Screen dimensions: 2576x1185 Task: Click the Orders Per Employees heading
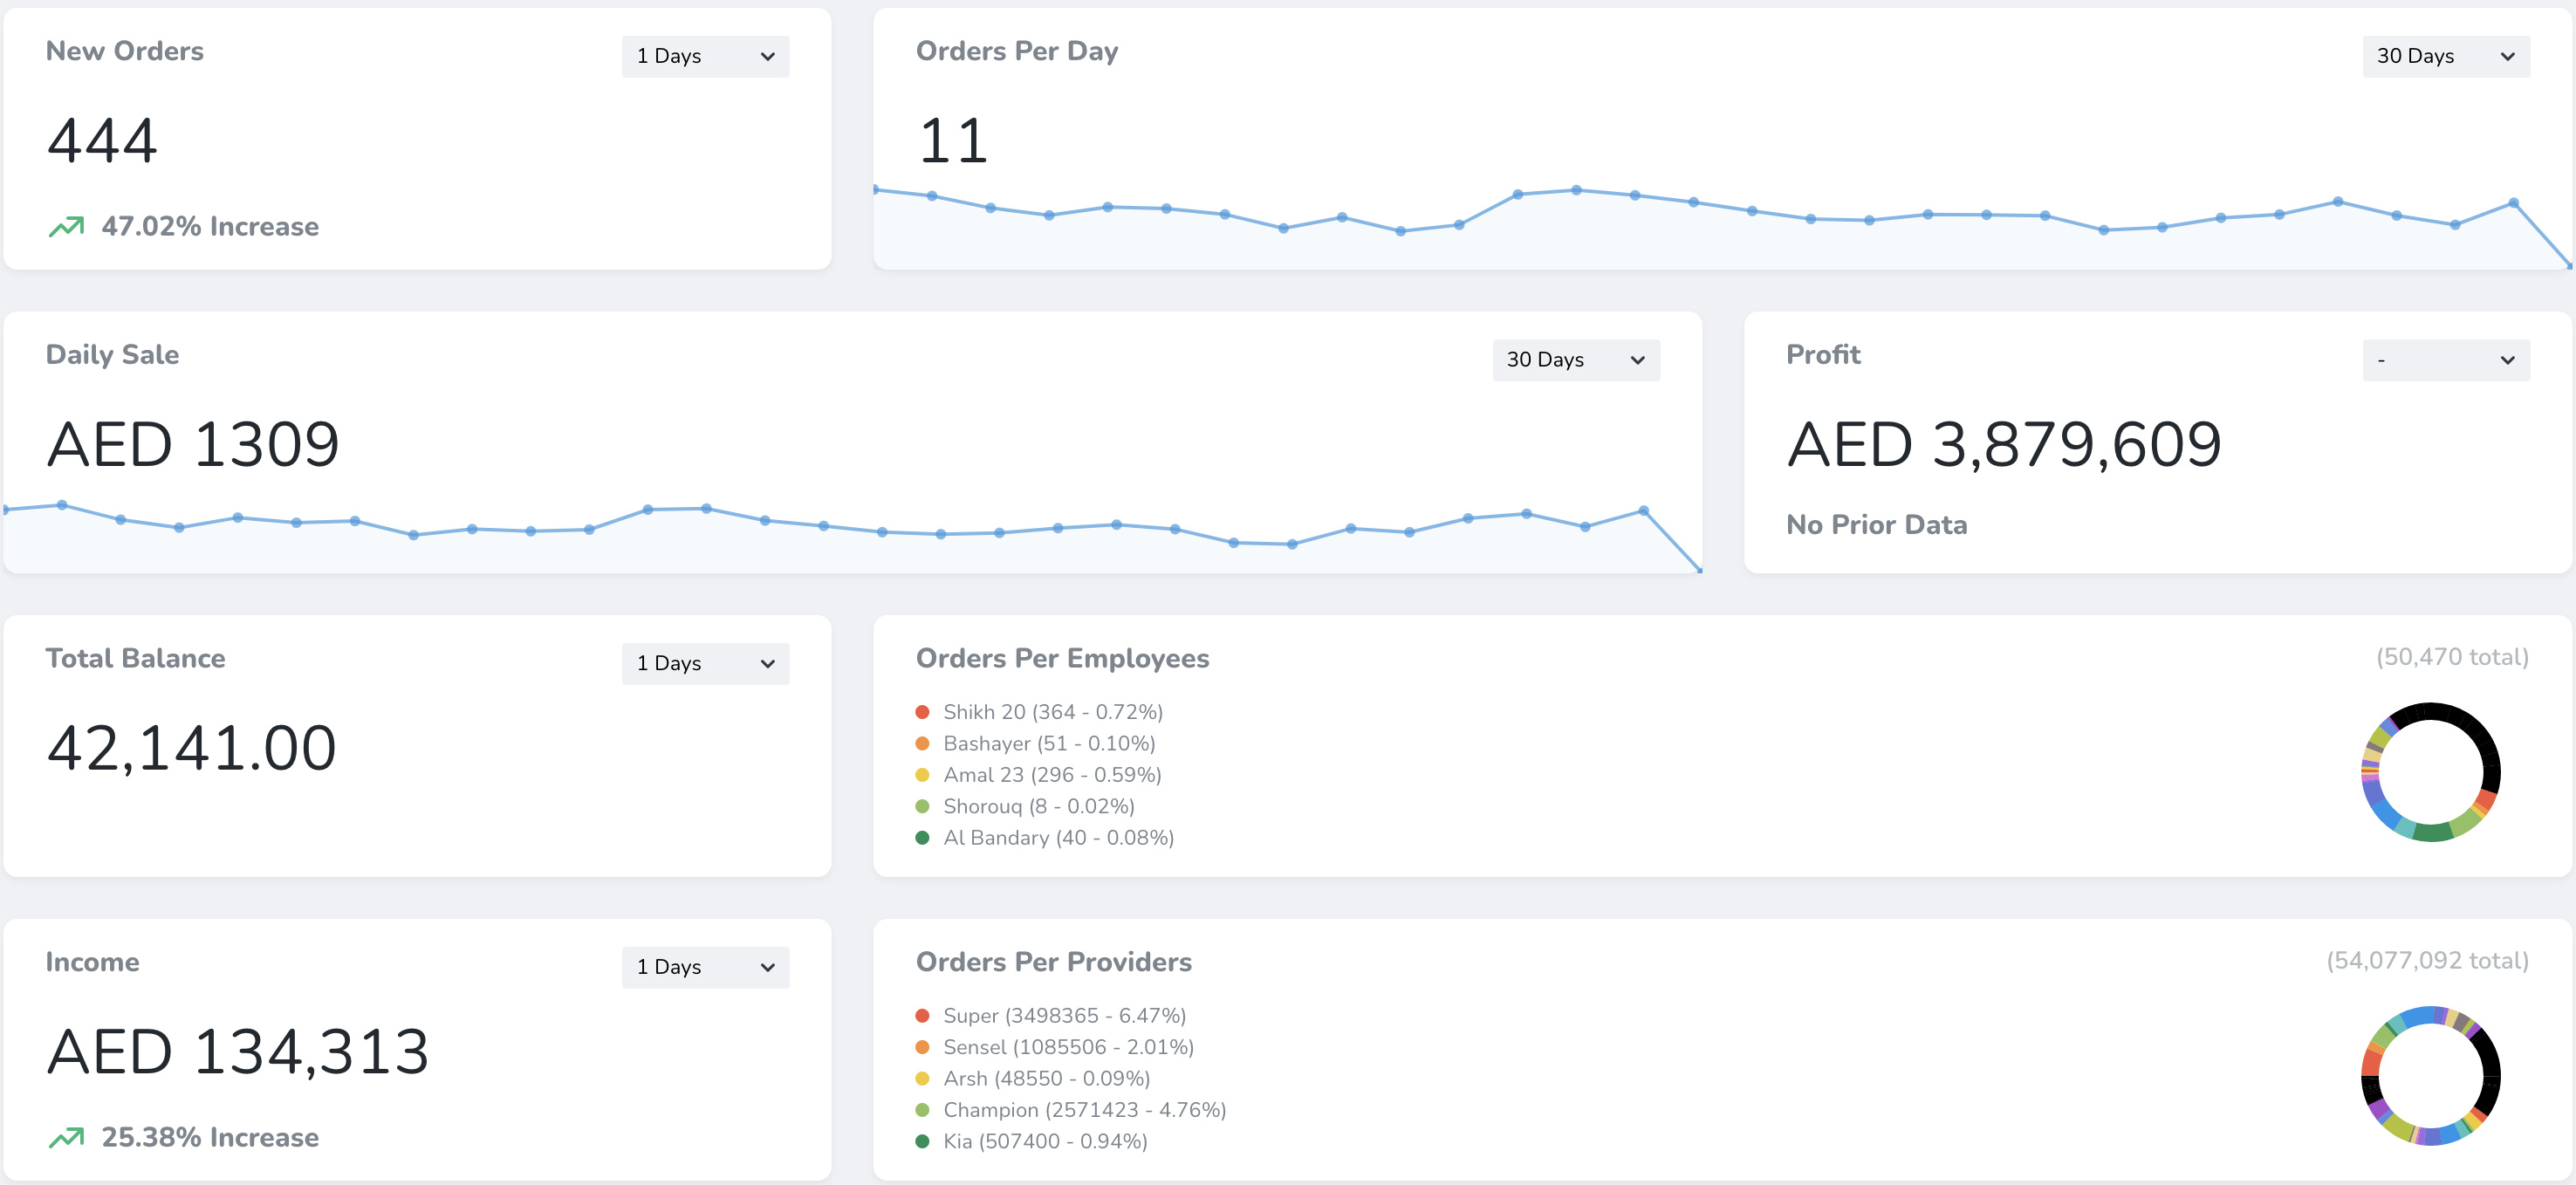tap(1062, 658)
